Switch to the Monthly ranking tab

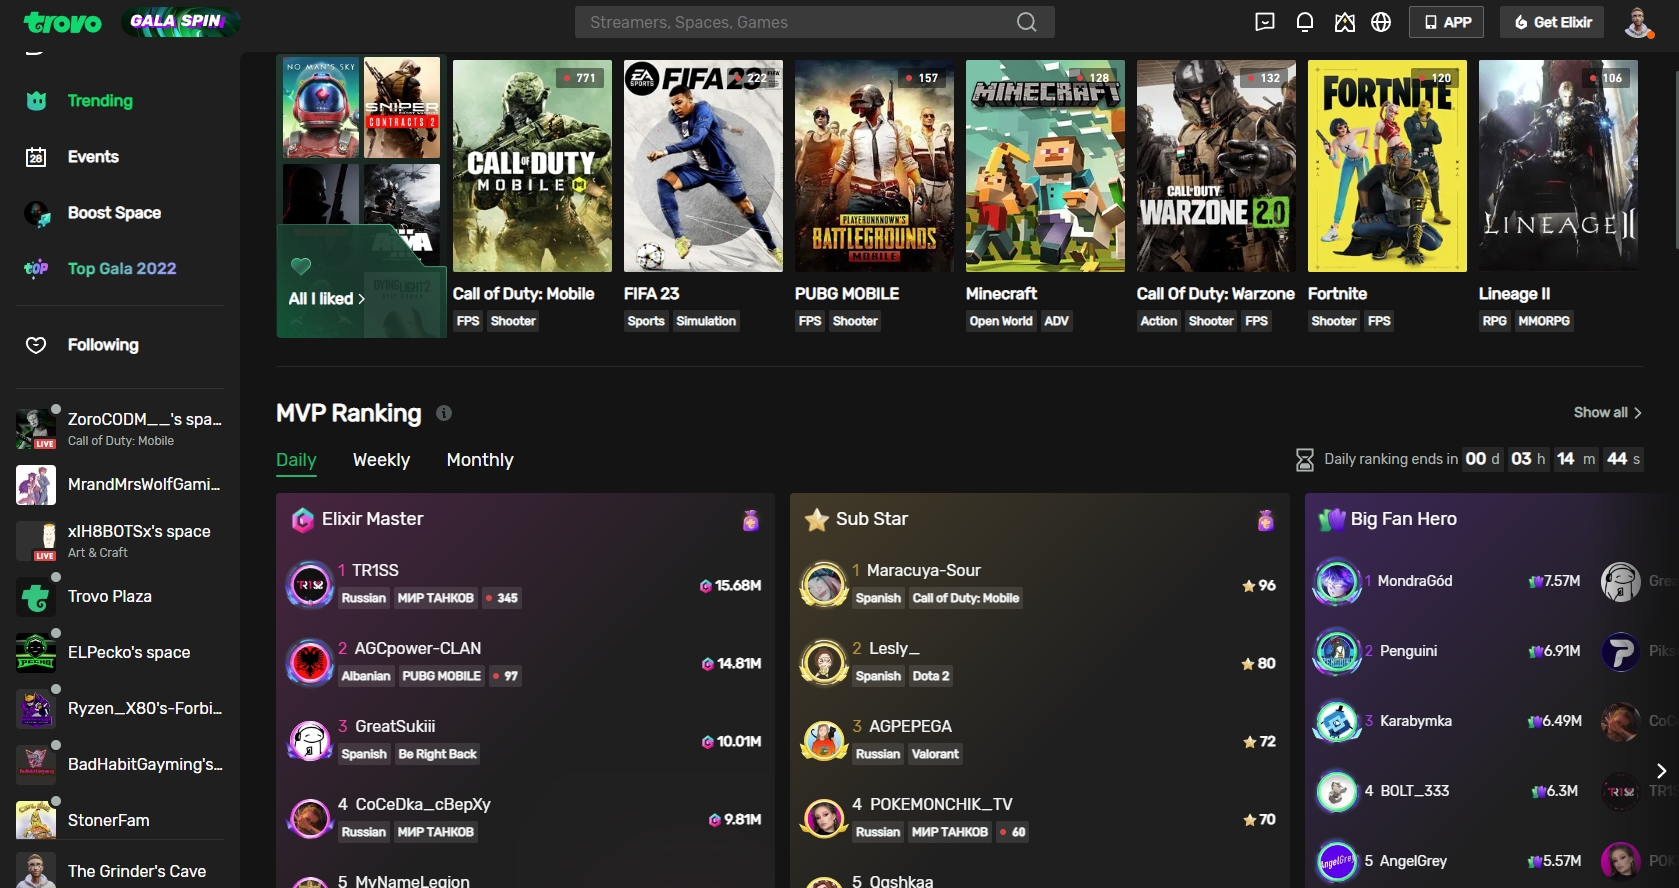click(x=480, y=460)
